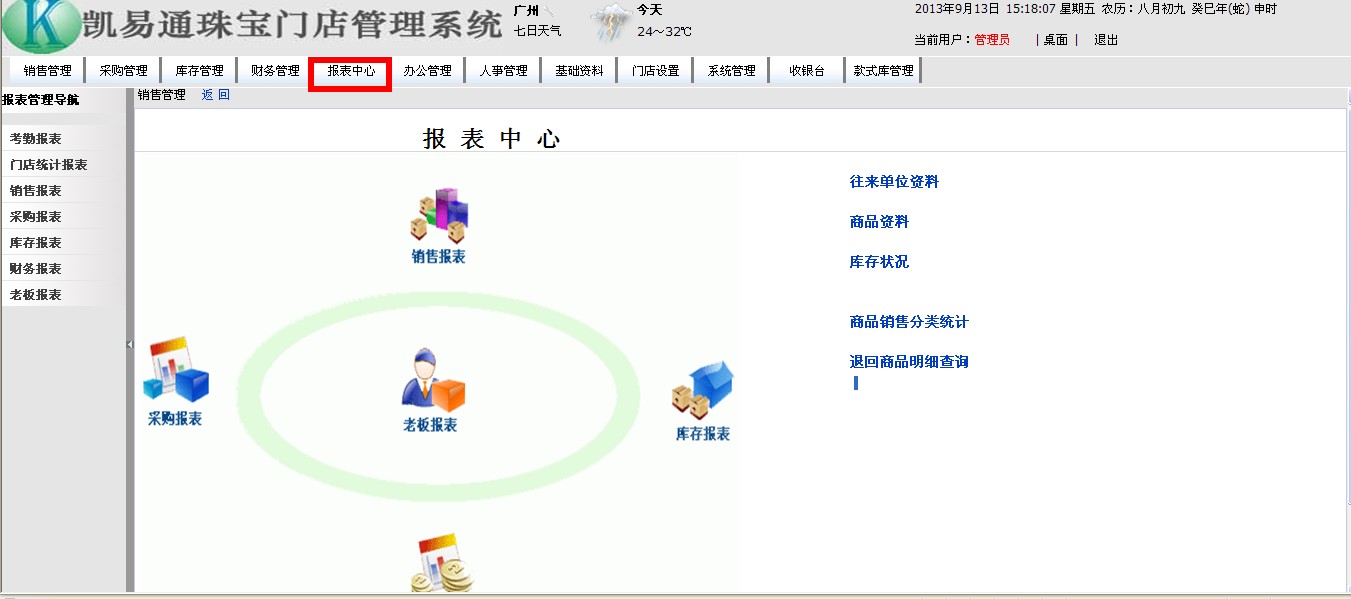Open the 商品销售分类统计 link
The width and height of the screenshot is (1351, 599).
point(908,322)
